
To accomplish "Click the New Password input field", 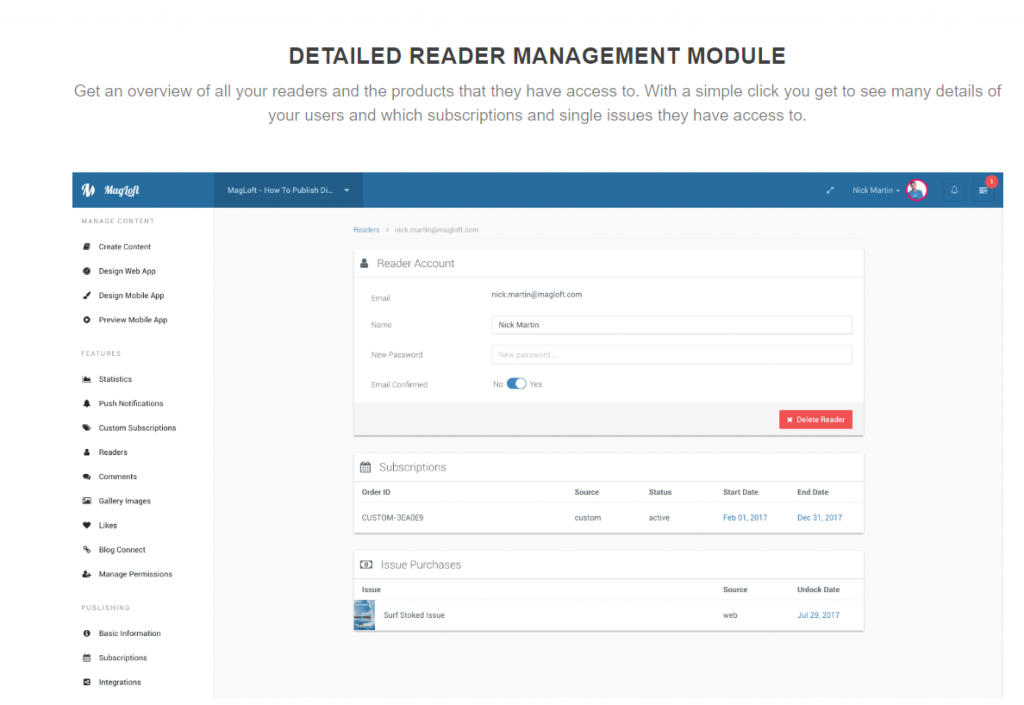I will [x=673, y=354].
